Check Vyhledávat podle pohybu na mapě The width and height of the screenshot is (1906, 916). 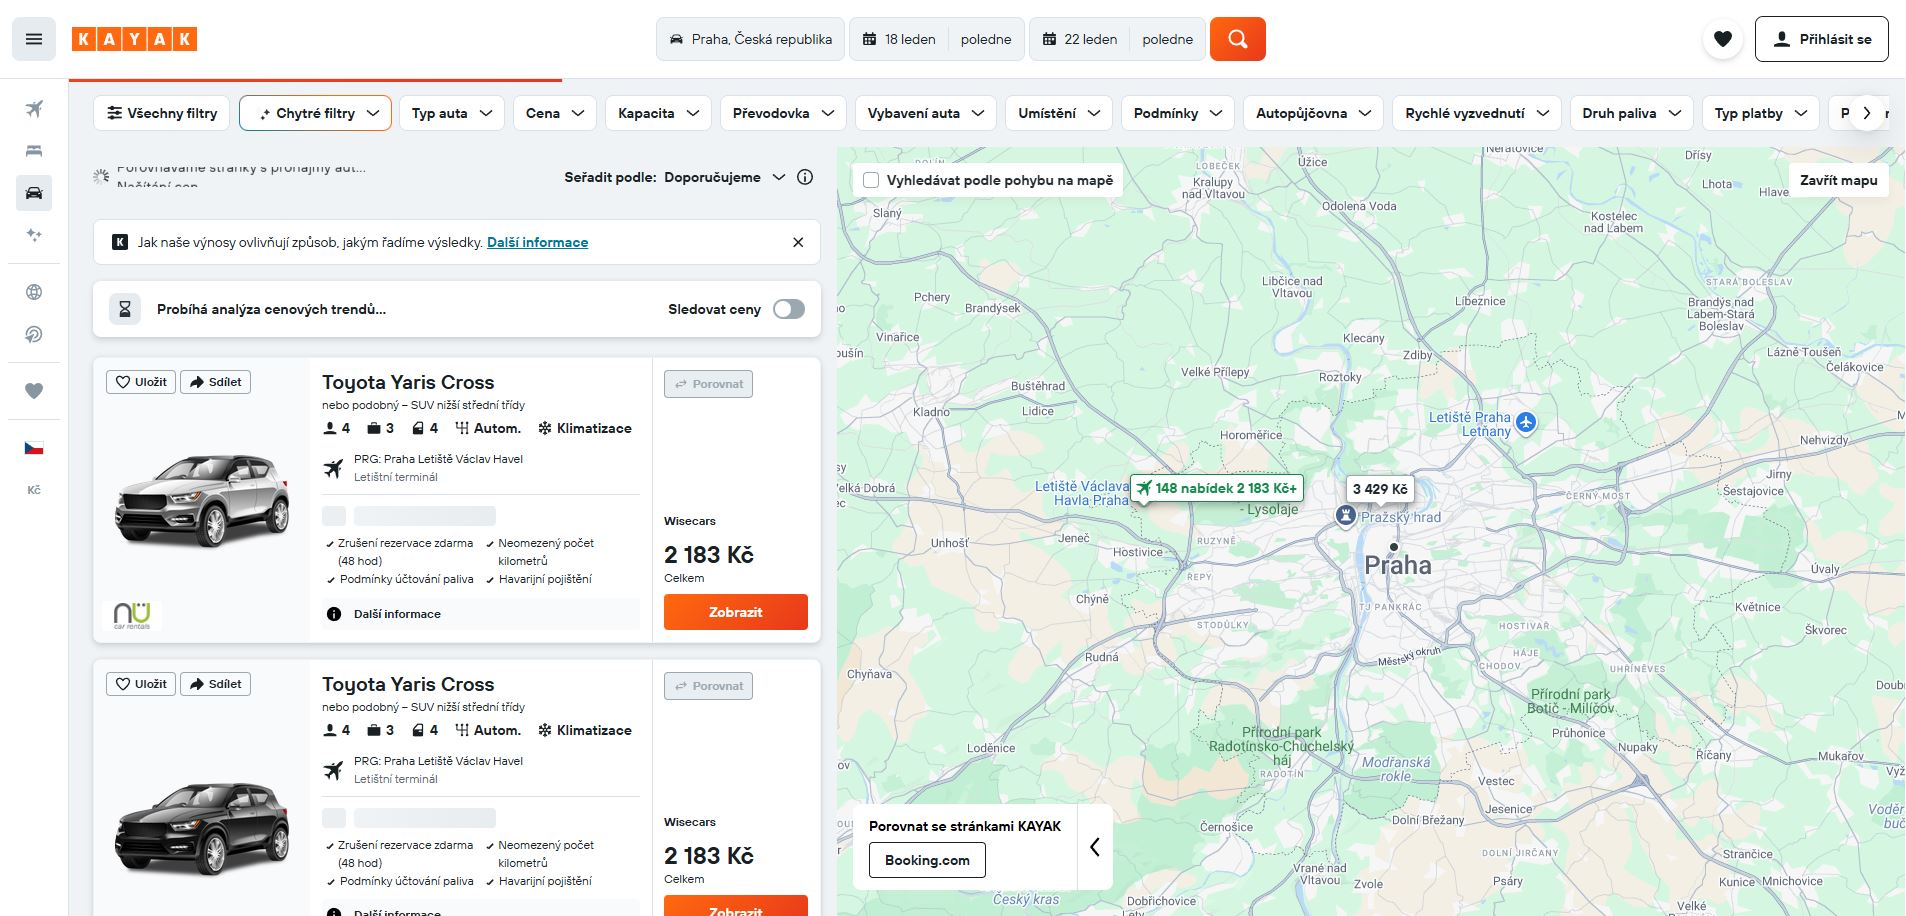871,180
